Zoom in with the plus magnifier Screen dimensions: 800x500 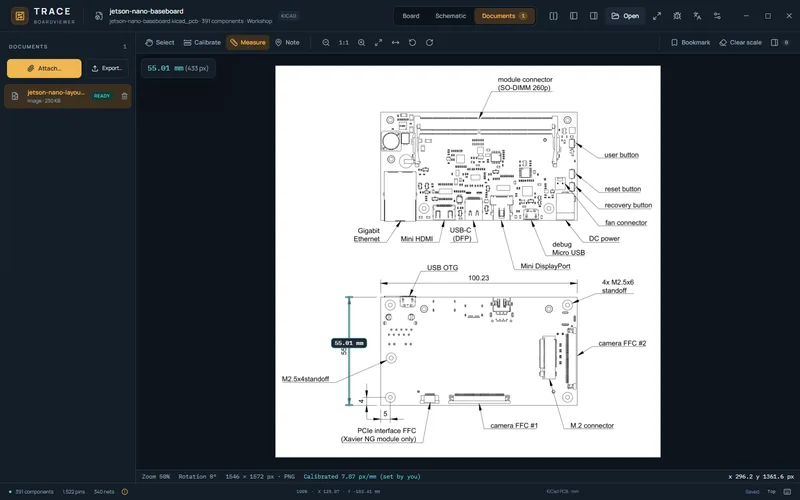point(361,42)
